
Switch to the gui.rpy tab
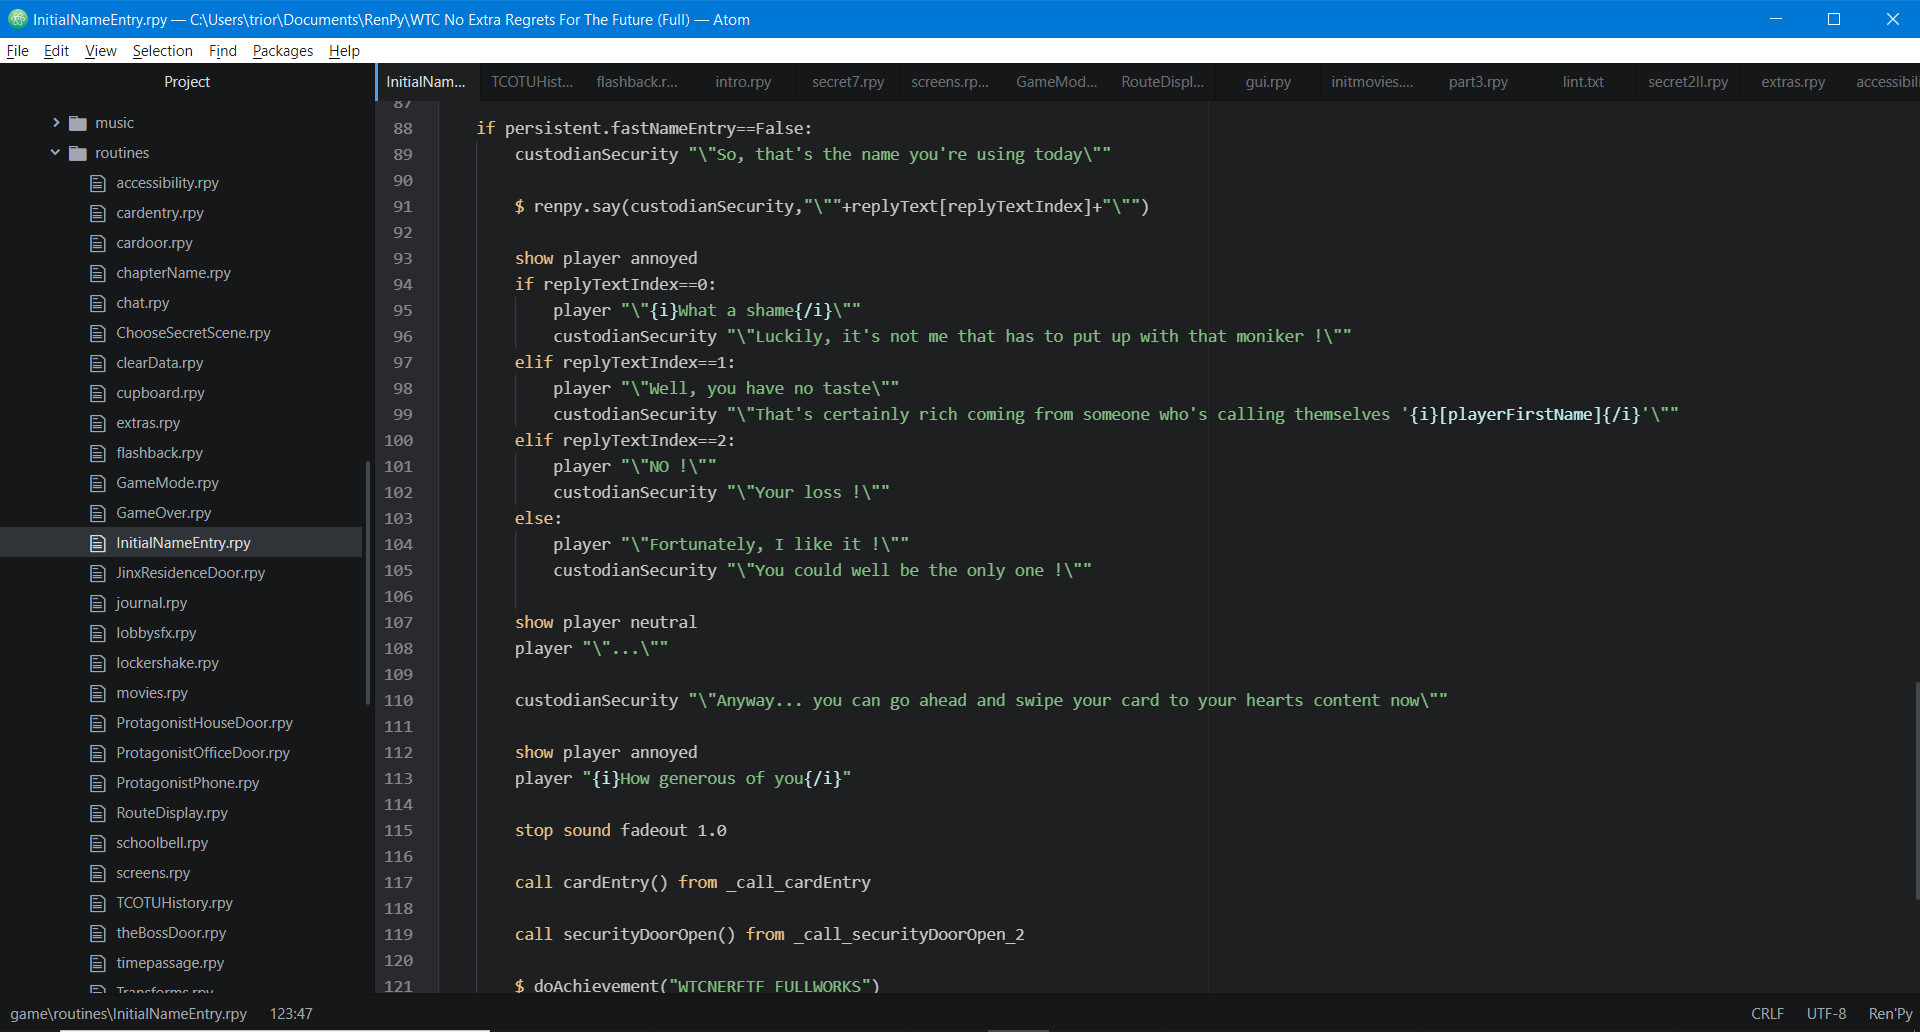[x=1267, y=82]
